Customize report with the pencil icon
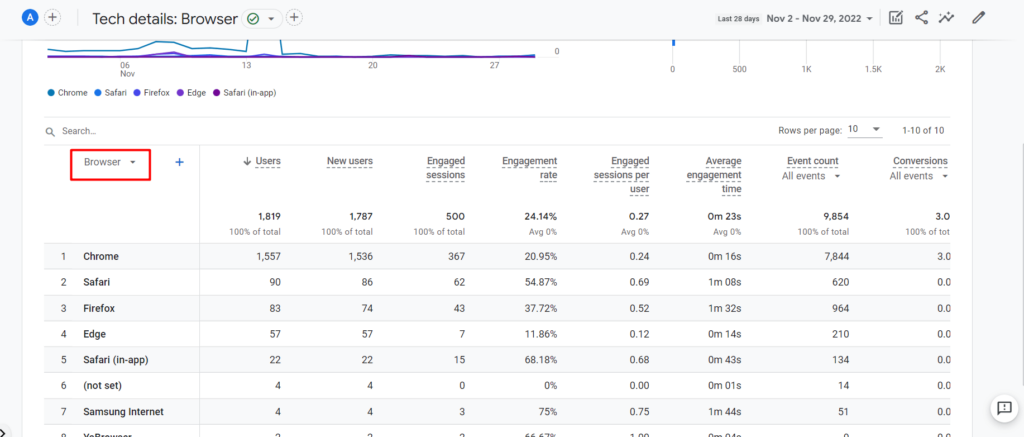 978,18
